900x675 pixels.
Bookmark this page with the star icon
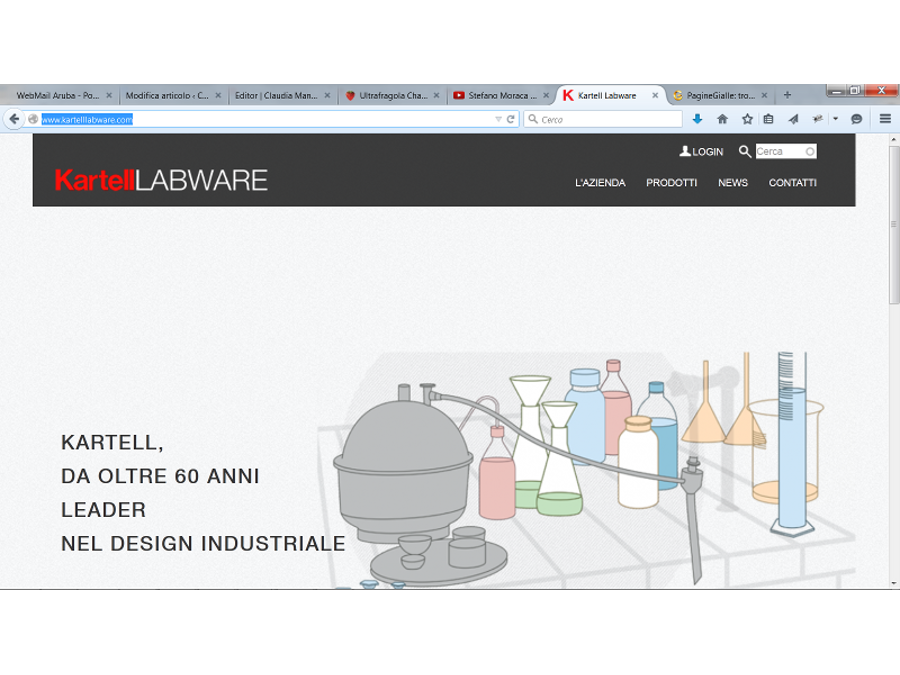point(747,119)
